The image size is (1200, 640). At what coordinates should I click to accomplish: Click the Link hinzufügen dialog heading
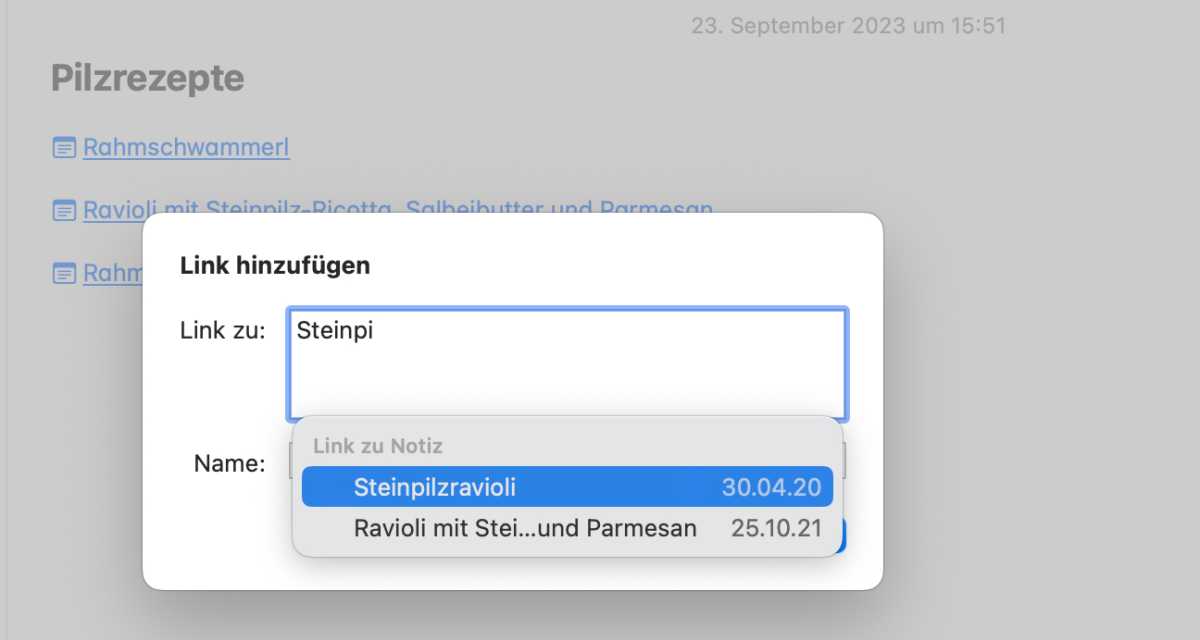(275, 266)
